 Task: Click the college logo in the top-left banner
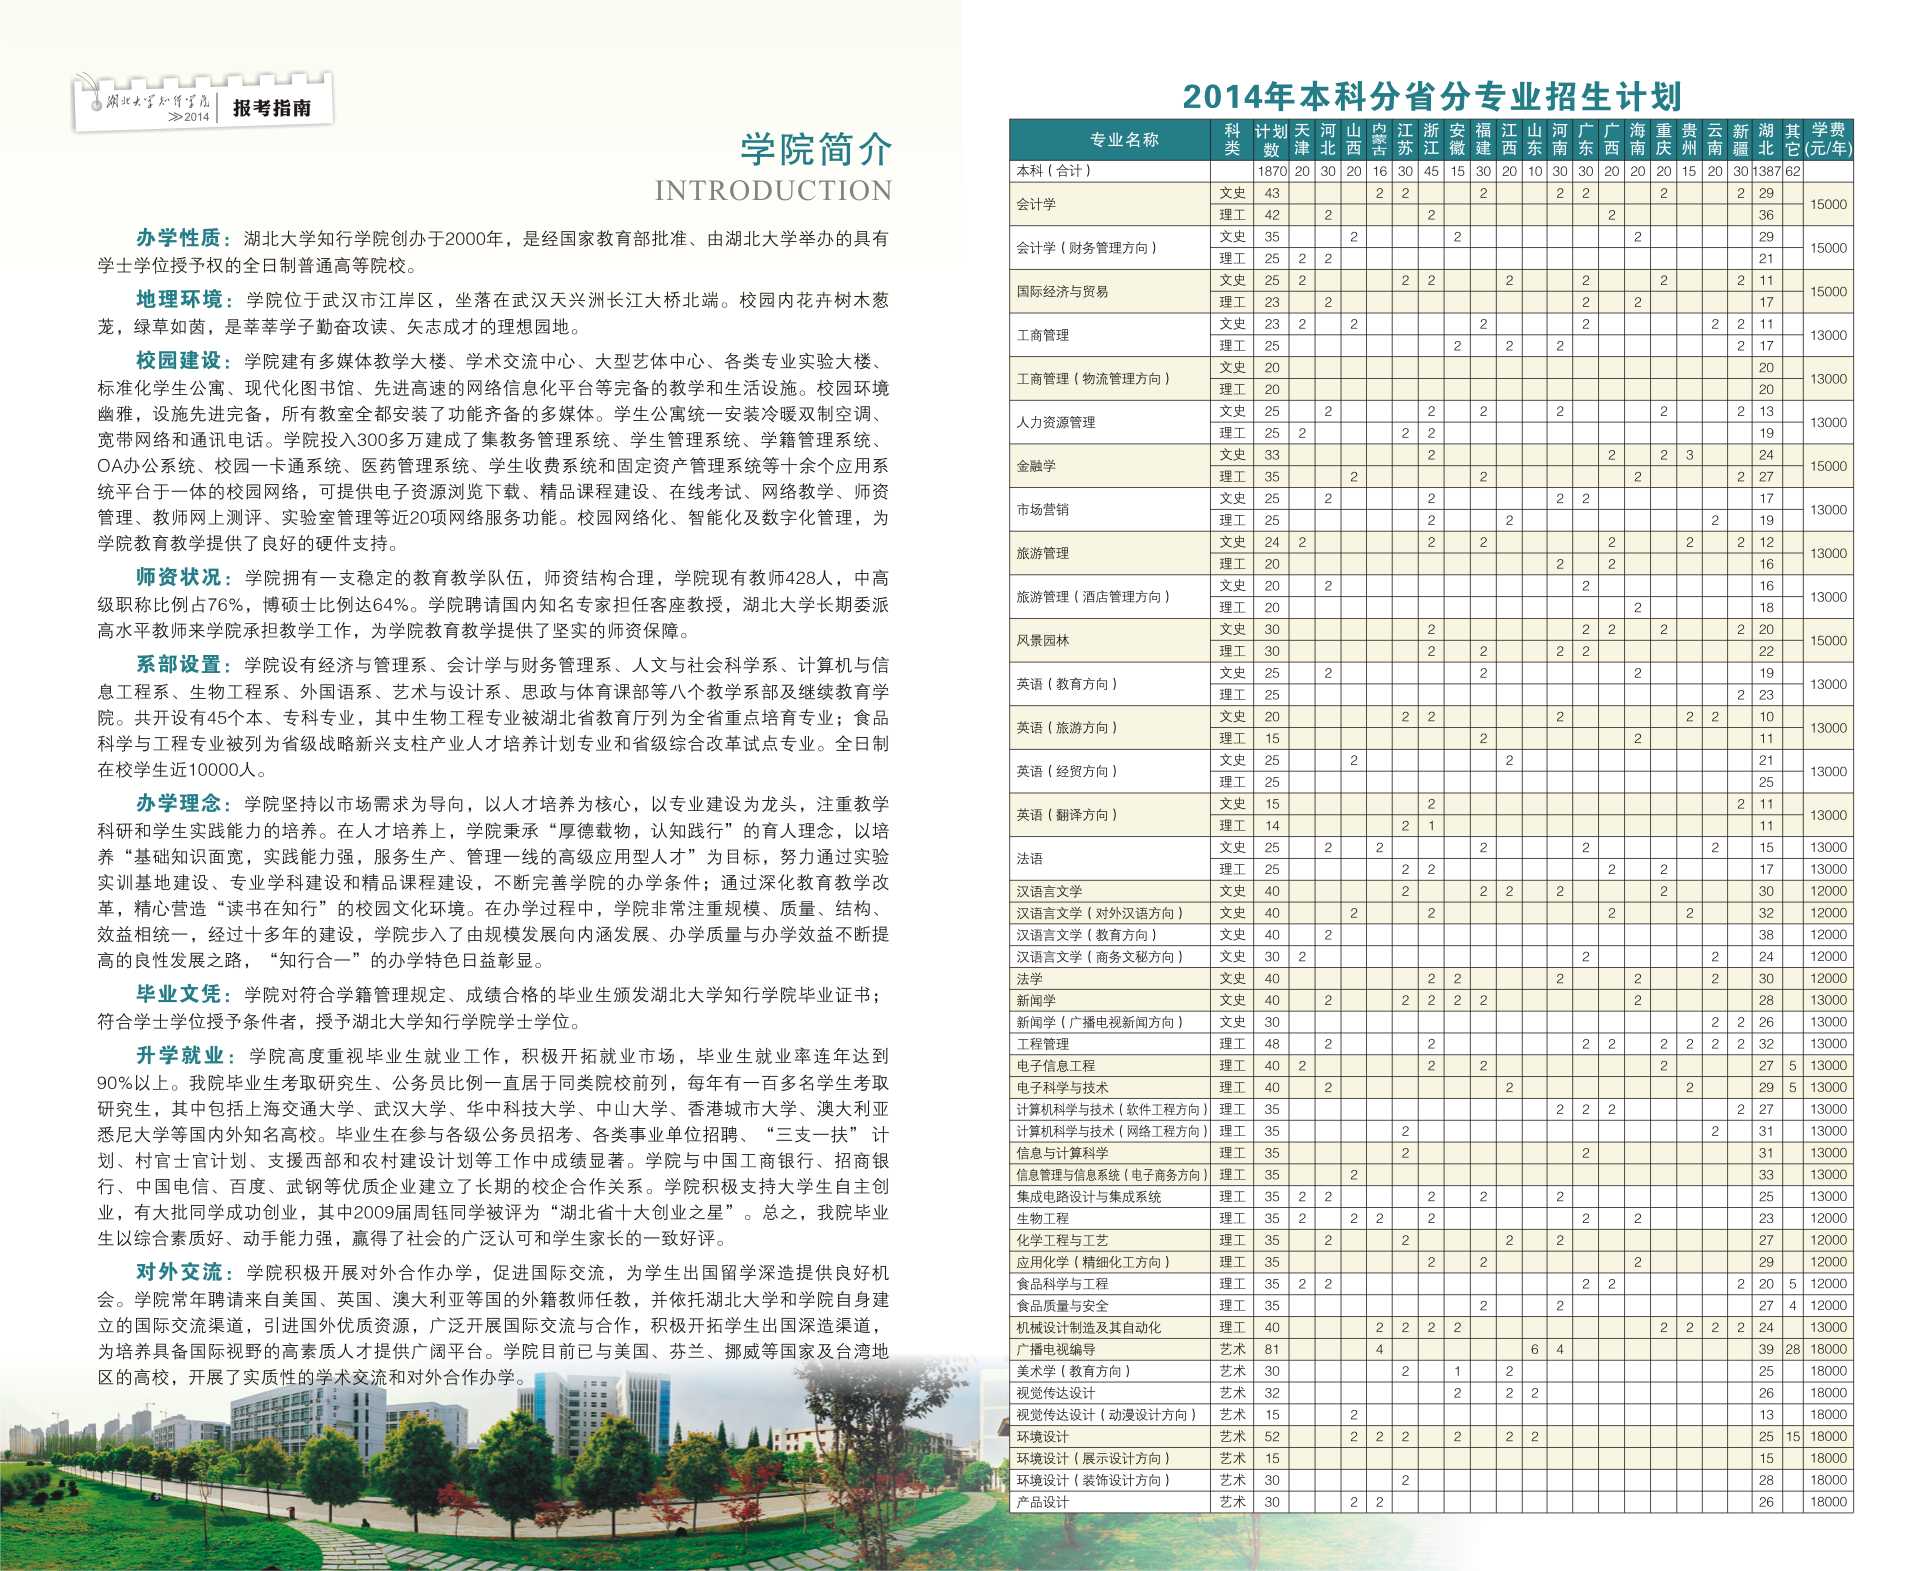[x=152, y=102]
